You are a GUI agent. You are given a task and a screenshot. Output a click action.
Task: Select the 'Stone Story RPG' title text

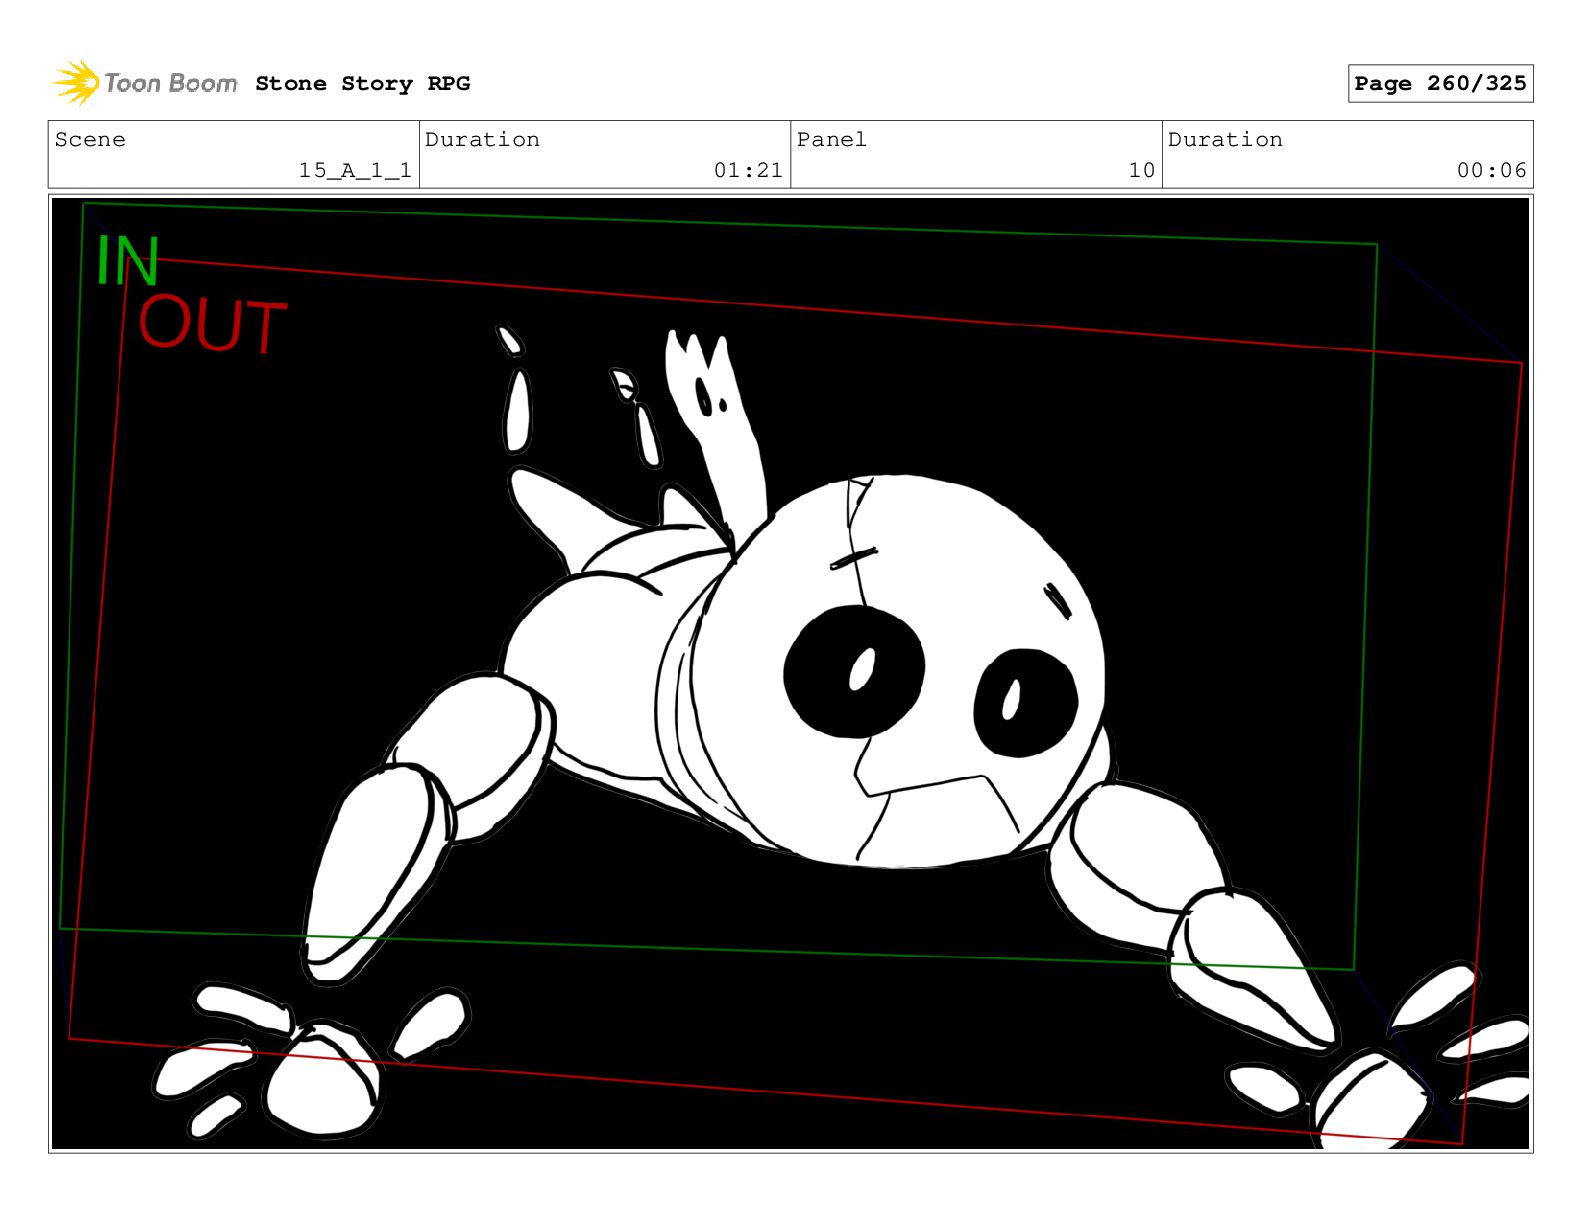(362, 84)
